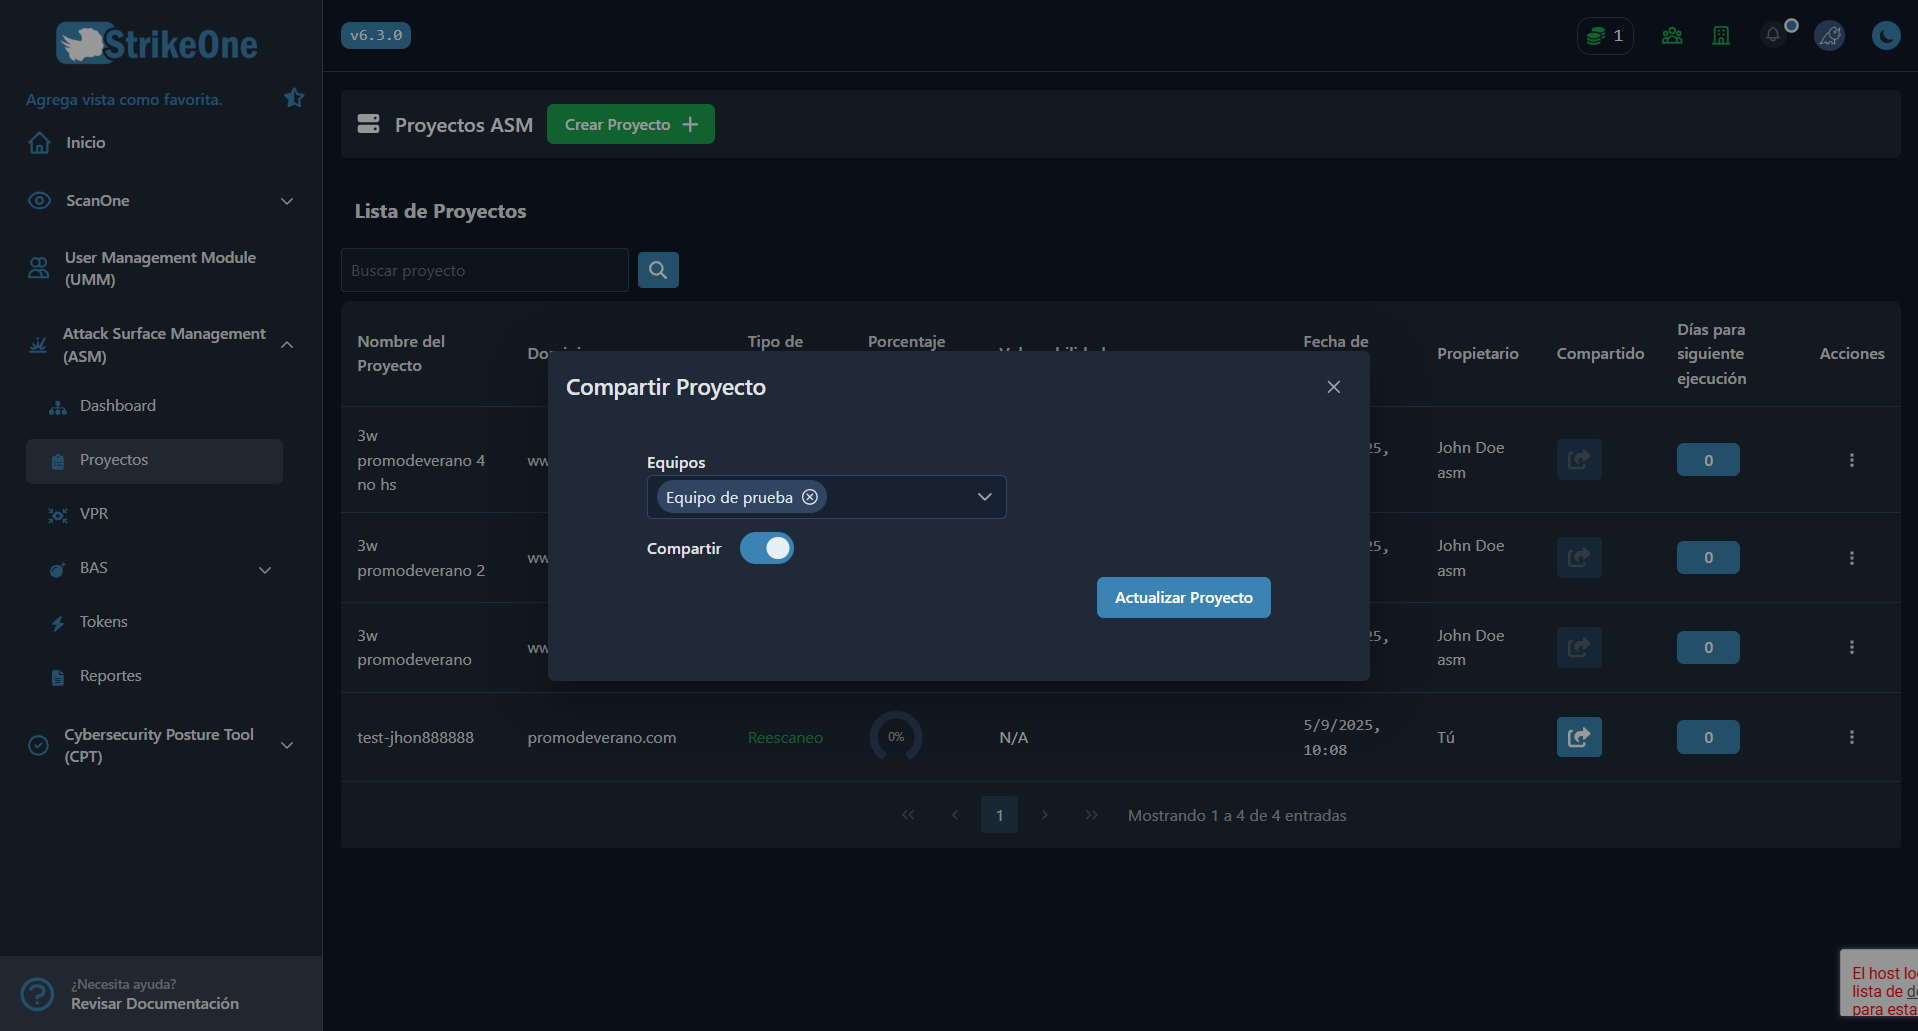Close the Compartir Proyecto dialog
This screenshot has width=1918, height=1031.
point(1334,387)
